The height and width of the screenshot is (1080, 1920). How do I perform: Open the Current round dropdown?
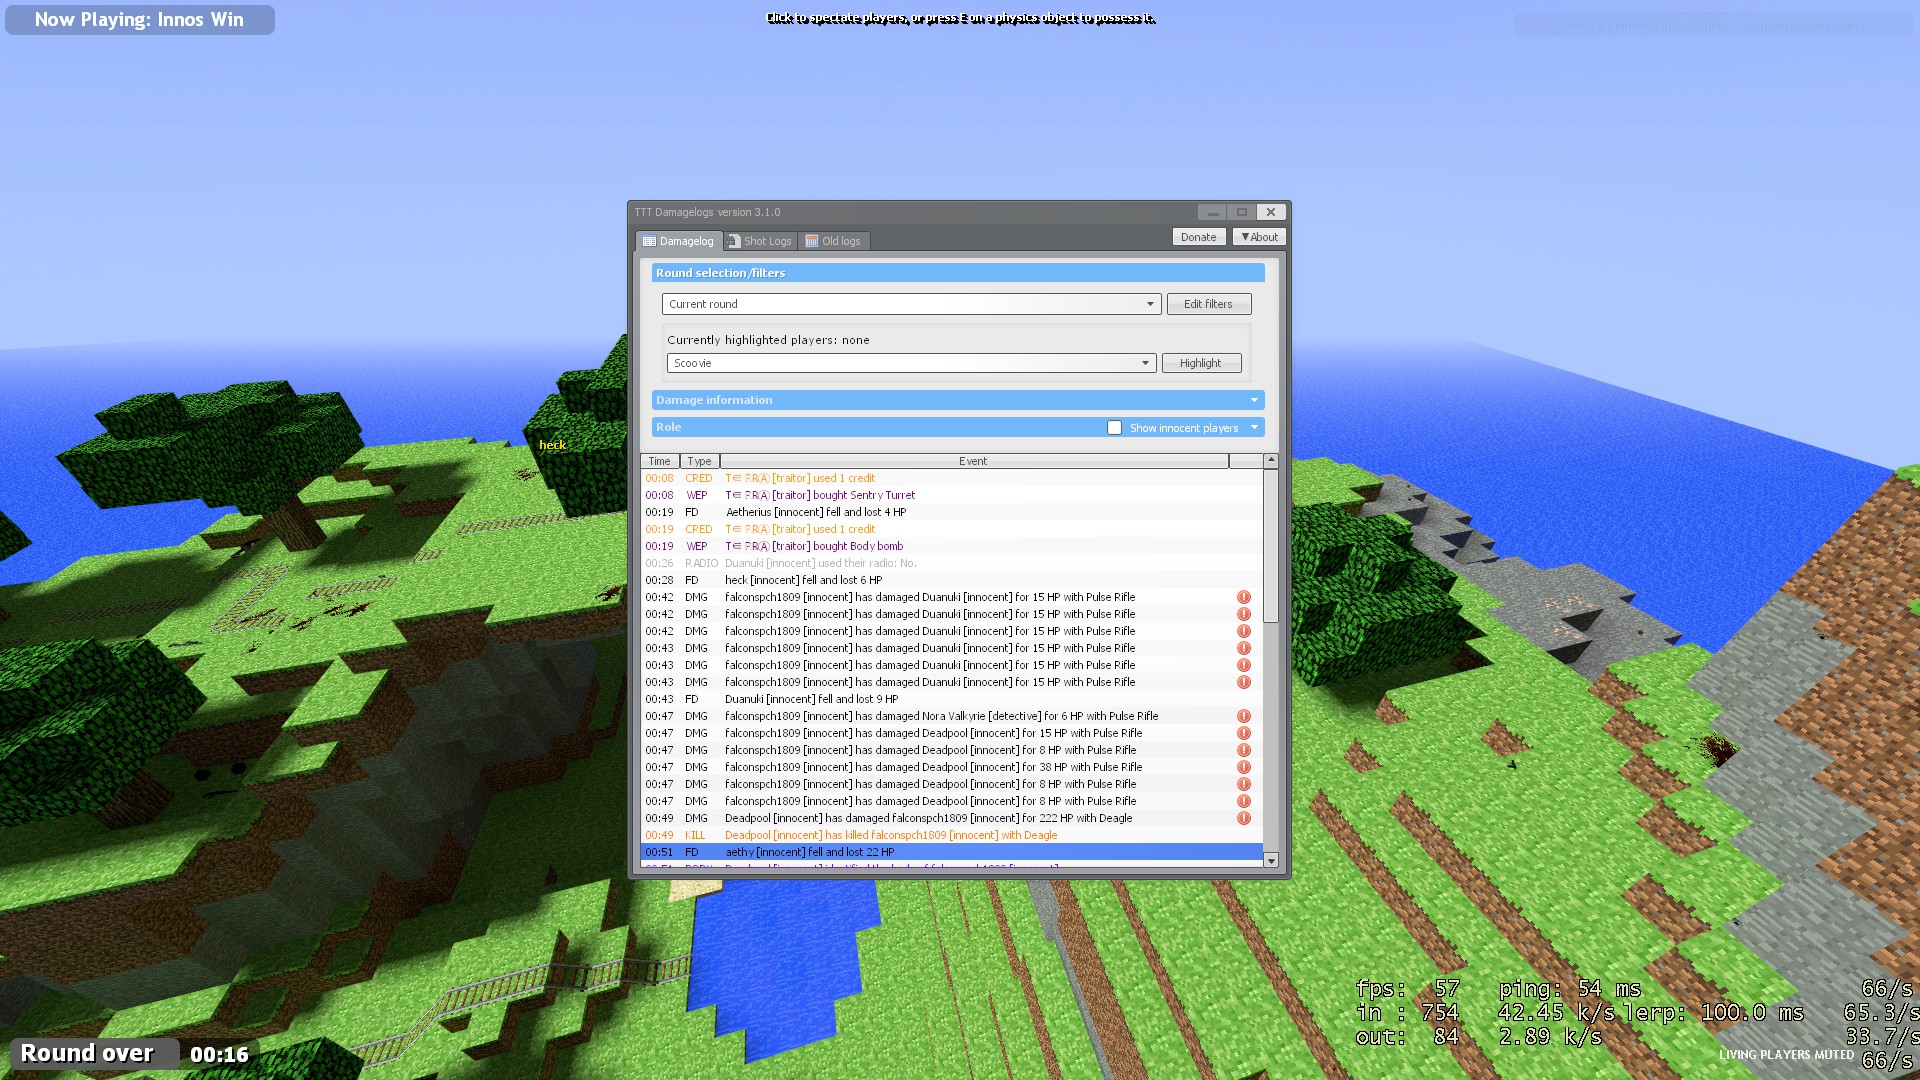(911, 304)
